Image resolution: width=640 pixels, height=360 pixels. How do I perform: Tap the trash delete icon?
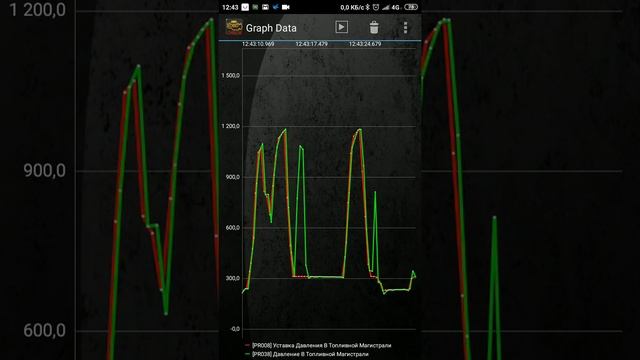[x=374, y=27]
